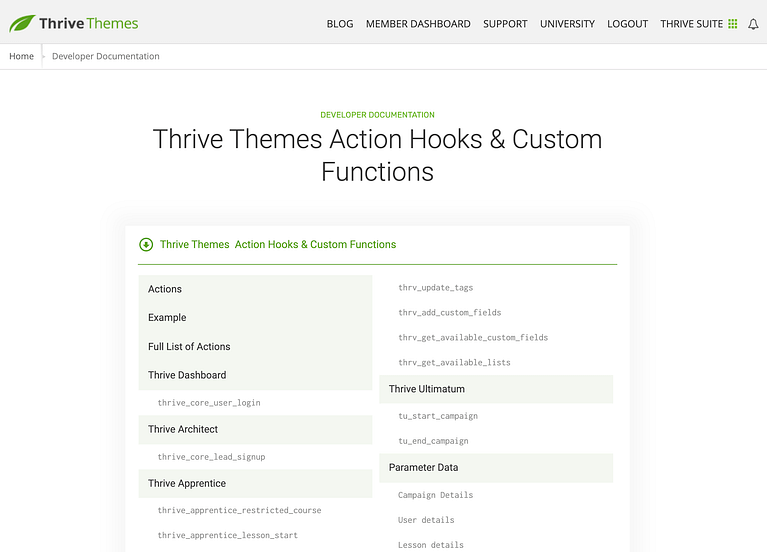Open thrive_apprentice_lesson_start entry
The image size is (767, 552).
click(x=227, y=535)
